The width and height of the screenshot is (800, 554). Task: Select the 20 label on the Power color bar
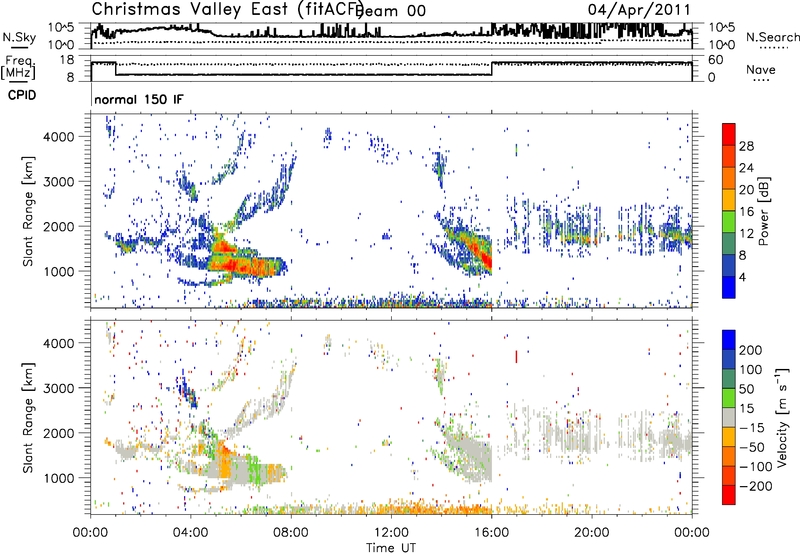[x=746, y=190]
